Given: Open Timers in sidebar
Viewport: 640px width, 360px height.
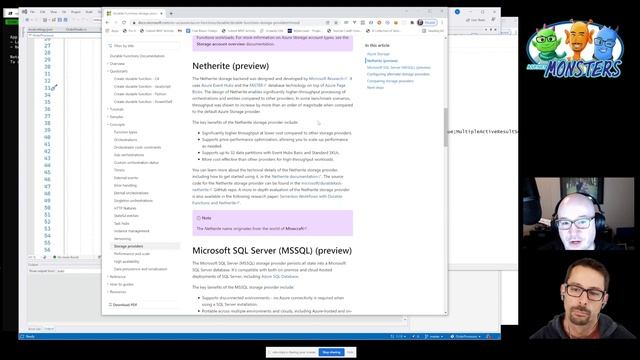Looking at the screenshot, I should point(119,170).
